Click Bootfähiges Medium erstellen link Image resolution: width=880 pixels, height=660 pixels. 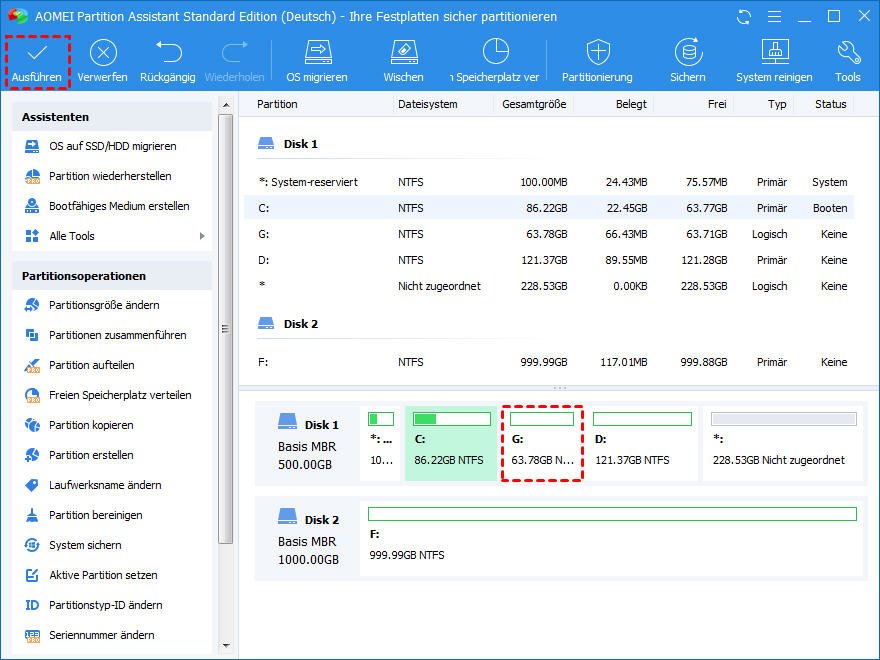(119, 206)
